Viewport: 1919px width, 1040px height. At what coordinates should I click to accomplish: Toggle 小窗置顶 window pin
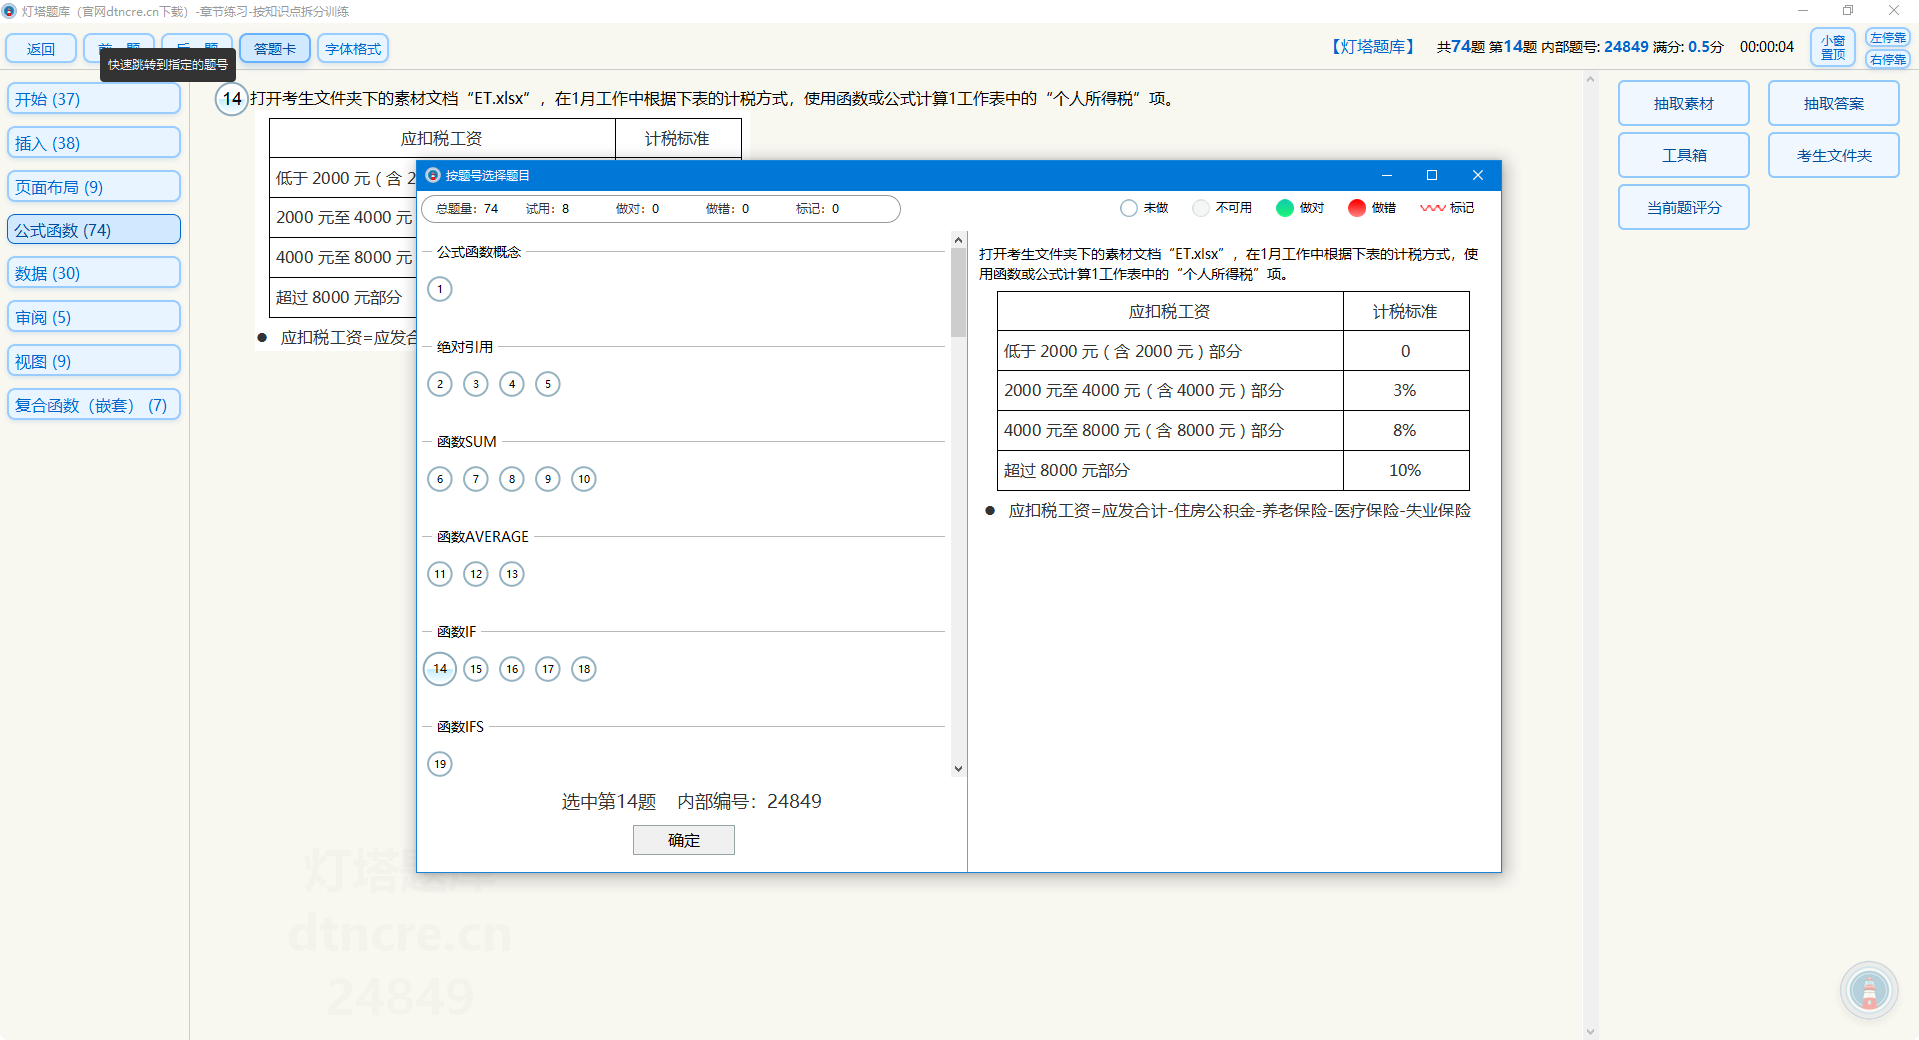(1833, 47)
